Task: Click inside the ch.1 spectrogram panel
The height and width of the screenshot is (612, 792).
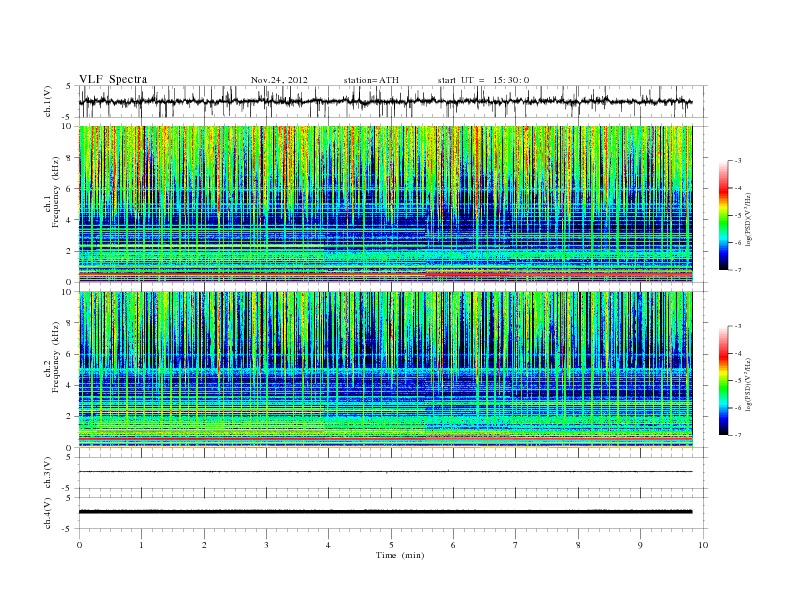Action: [385, 204]
